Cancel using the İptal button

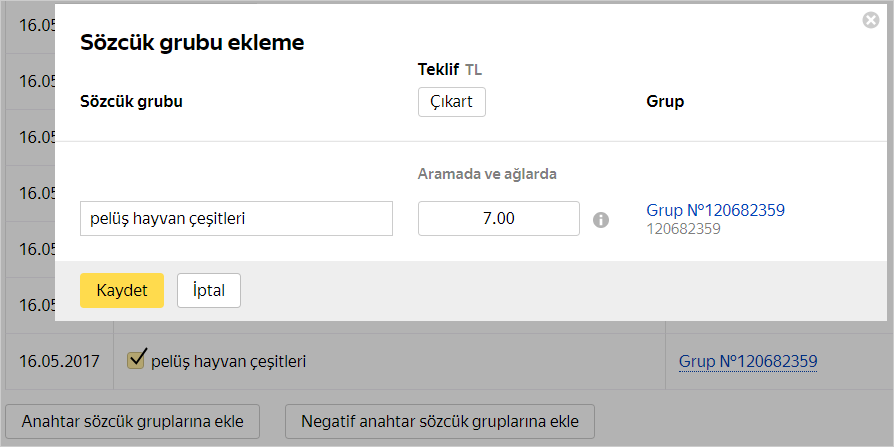[209, 290]
